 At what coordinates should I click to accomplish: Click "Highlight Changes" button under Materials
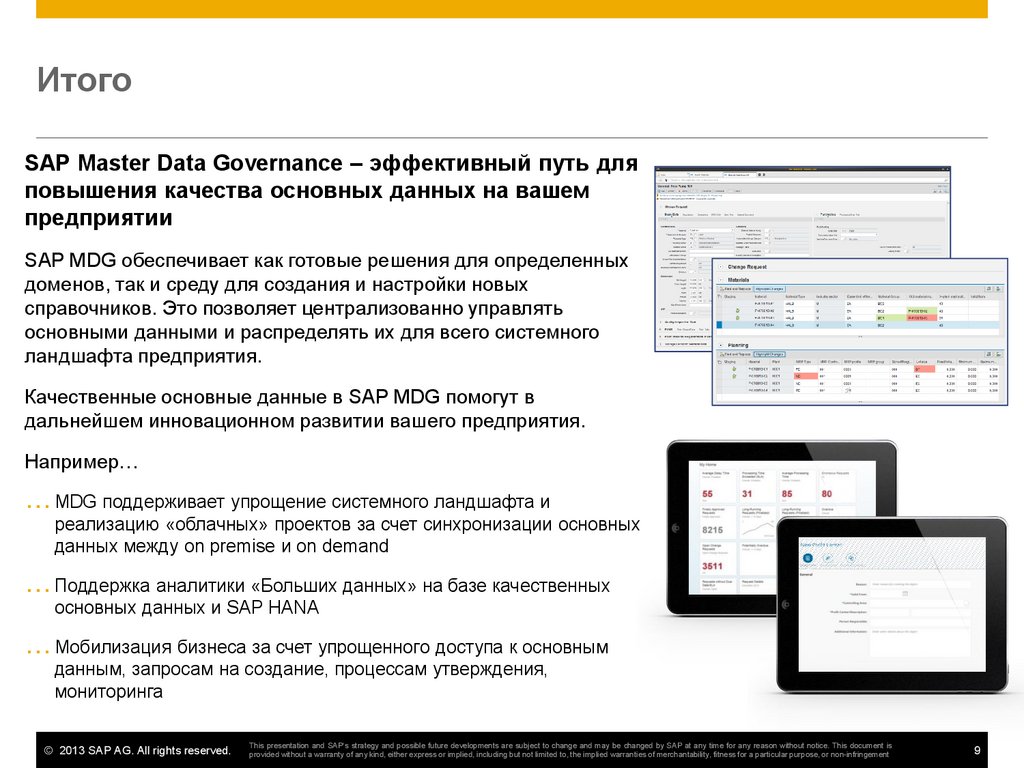[x=769, y=289]
